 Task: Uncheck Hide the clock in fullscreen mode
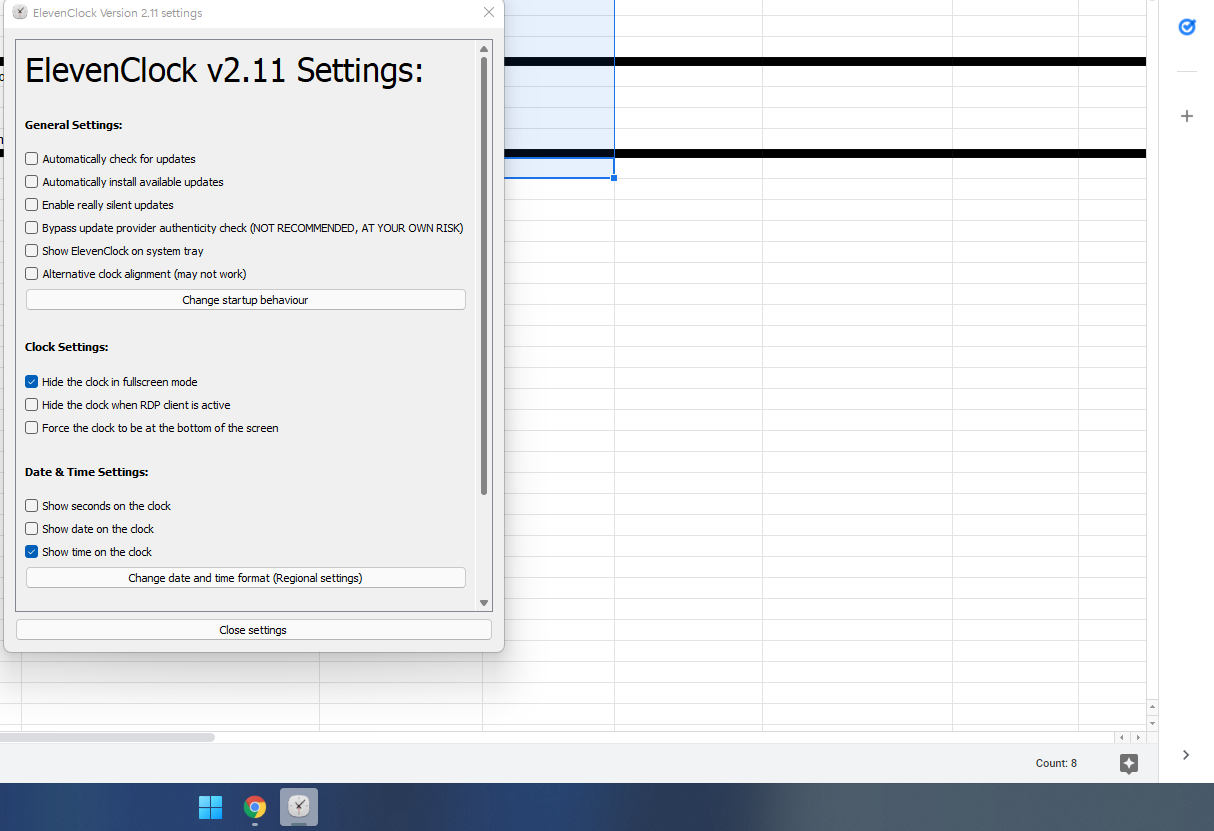pos(31,381)
